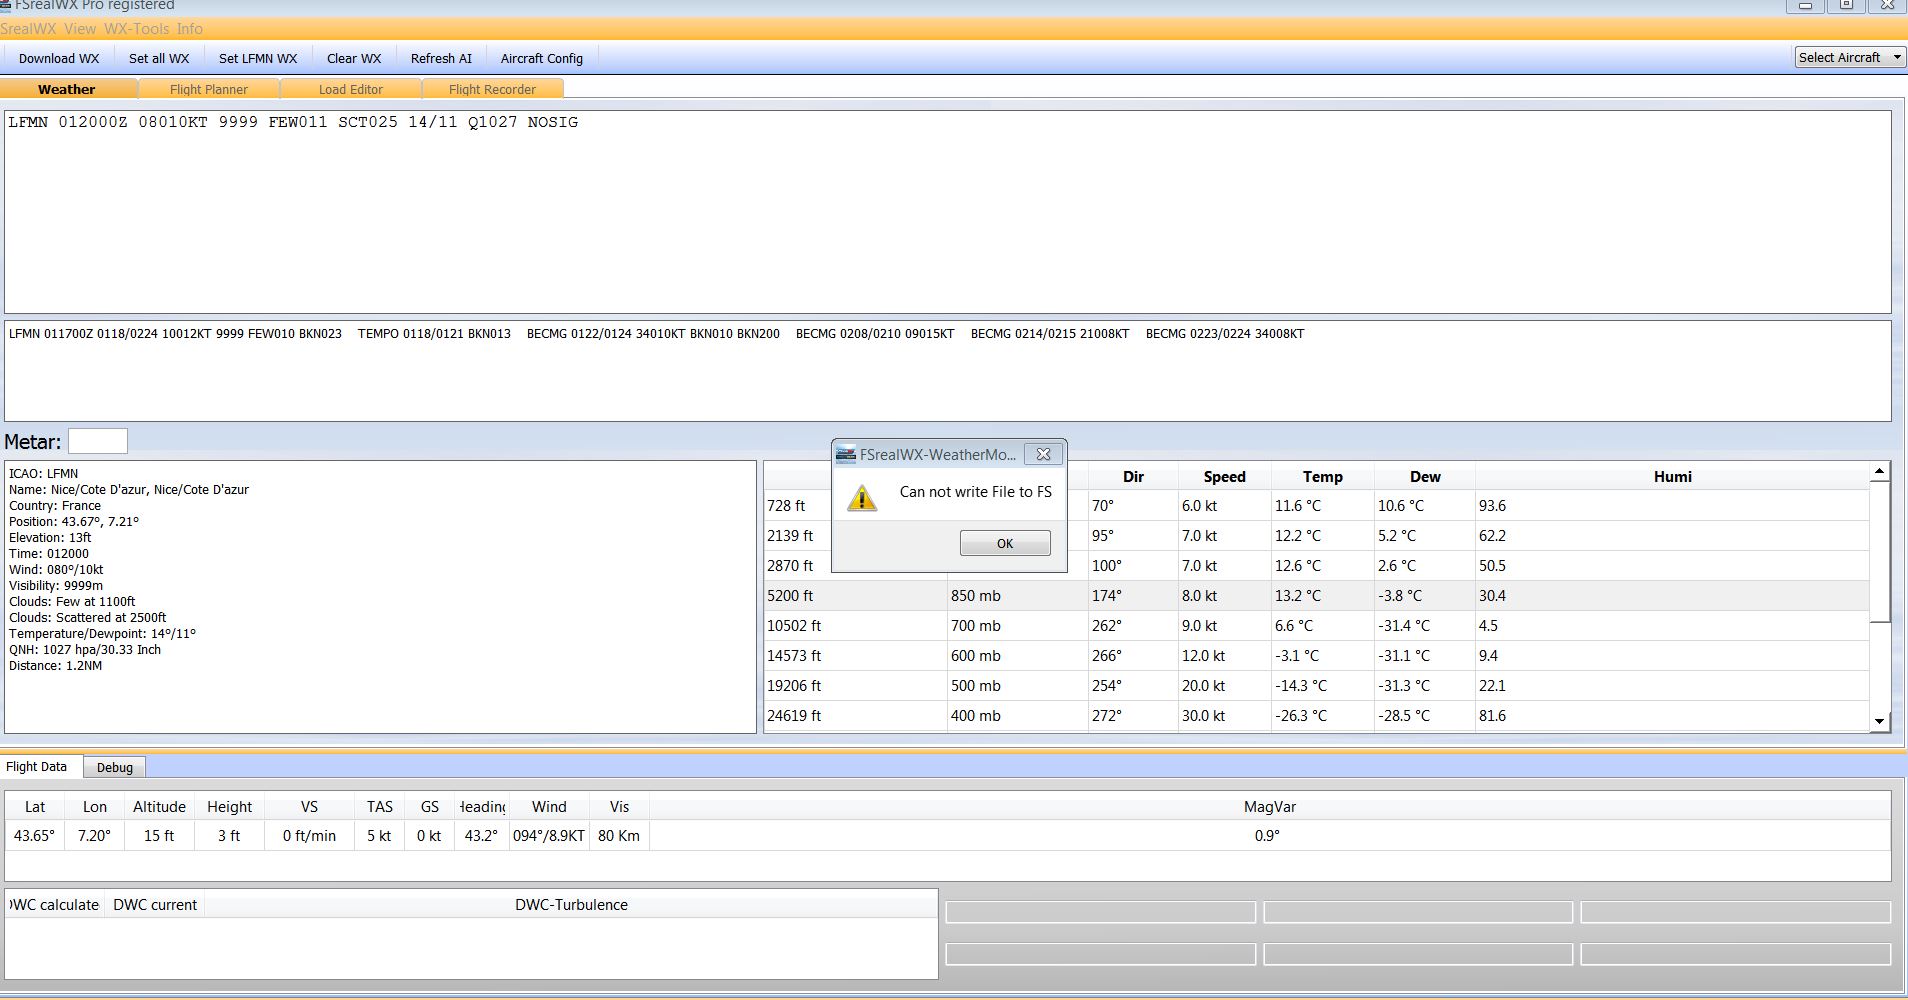Click the Download WX toolbar button
Image resolution: width=1908 pixels, height=1000 pixels.
tap(59, 58)
